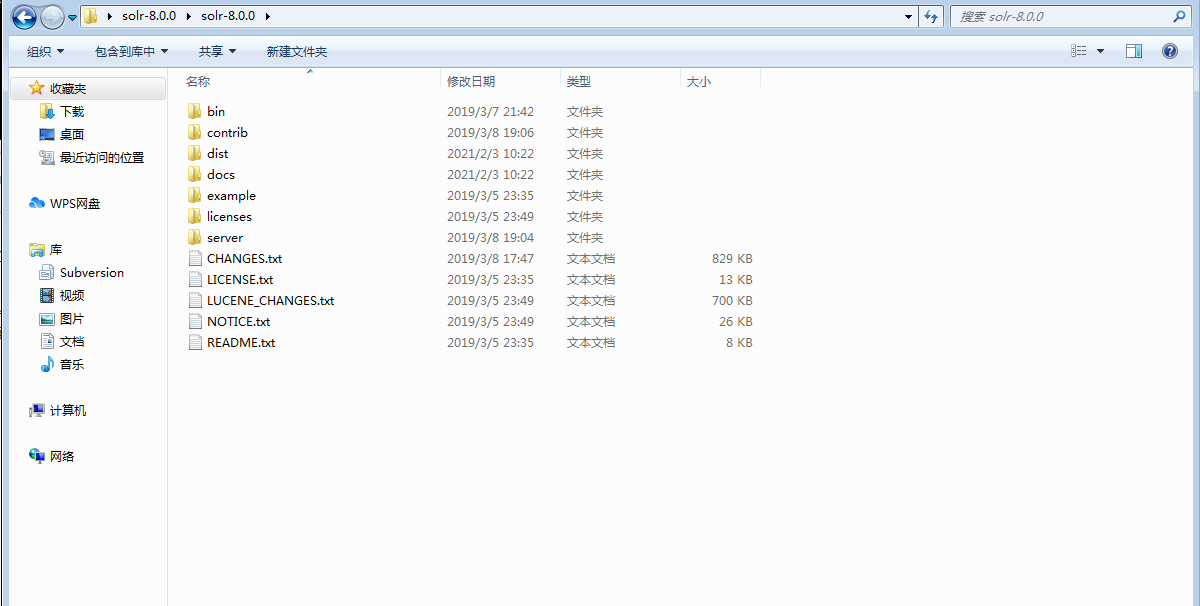The height and width of the screenshot is (606, 1200).
Task: Open the 图片 library
Action: (72, 319)
